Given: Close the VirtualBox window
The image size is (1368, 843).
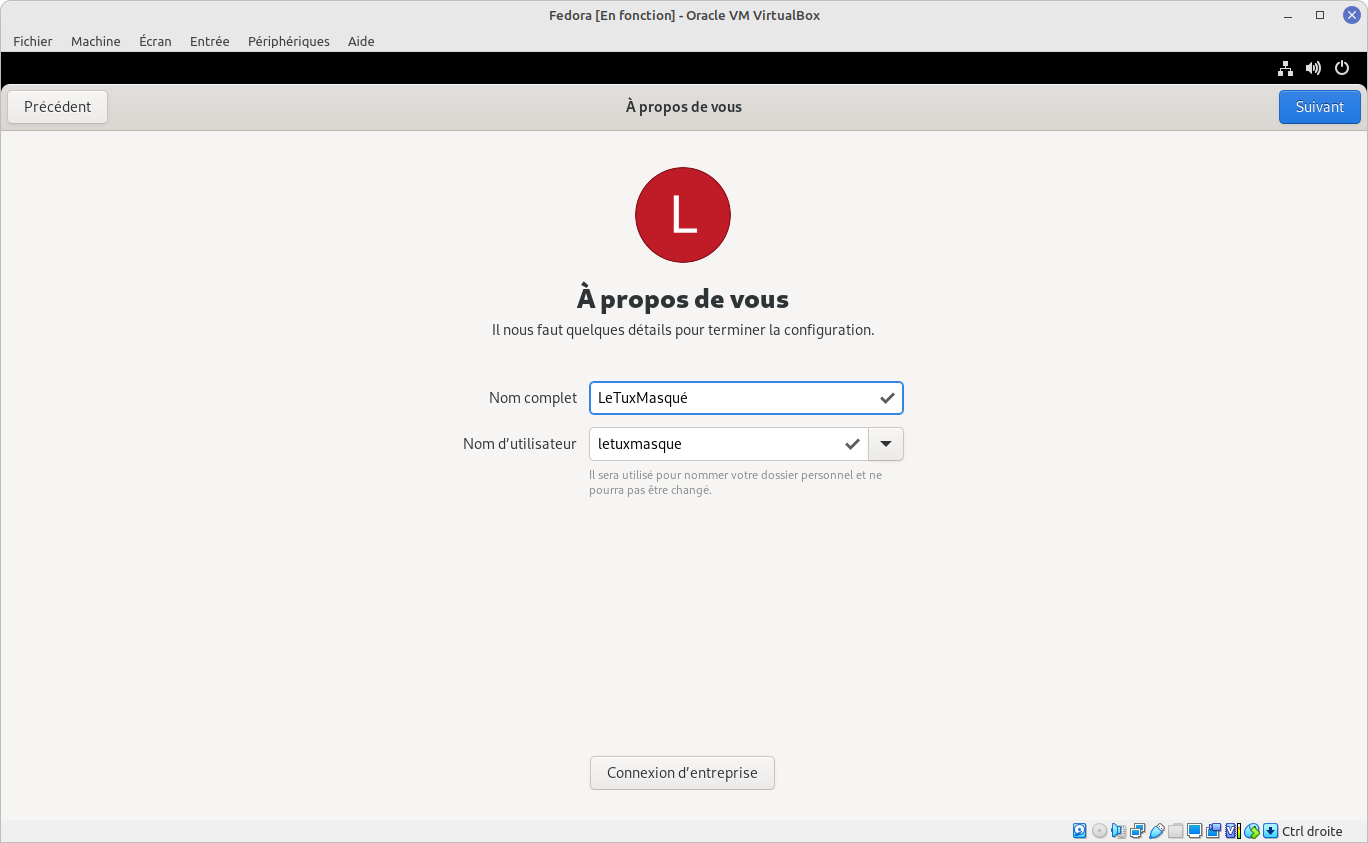Looking at the screenshot, I should 1352,15.
